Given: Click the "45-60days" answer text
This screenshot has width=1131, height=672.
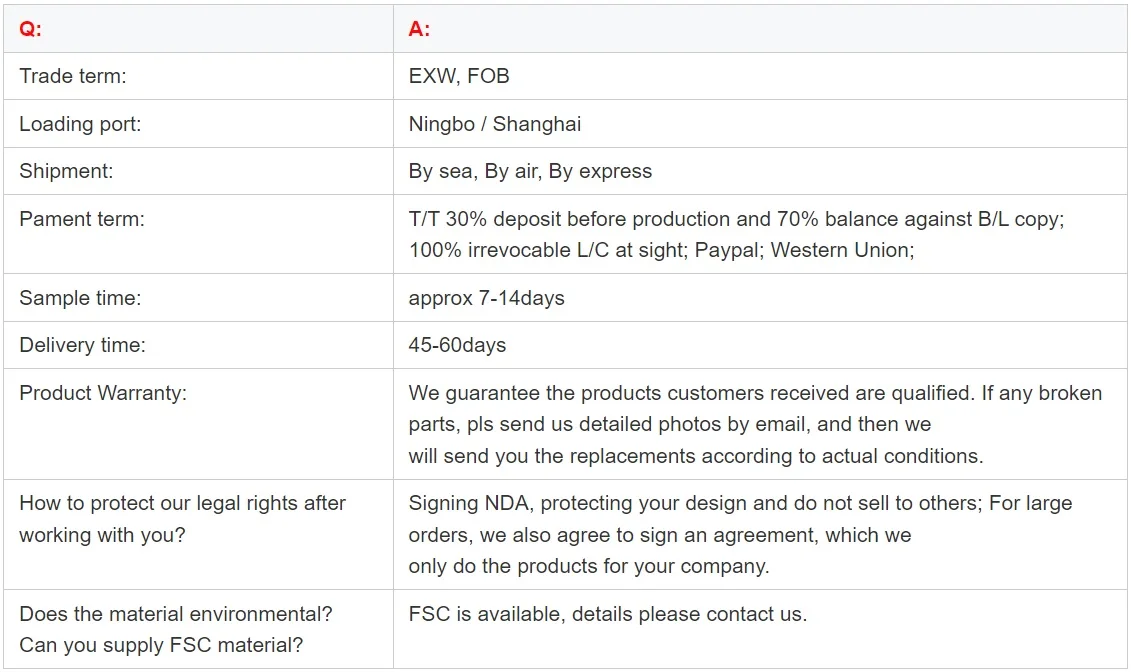Looking at the screenshot, I should coord(457,345).
